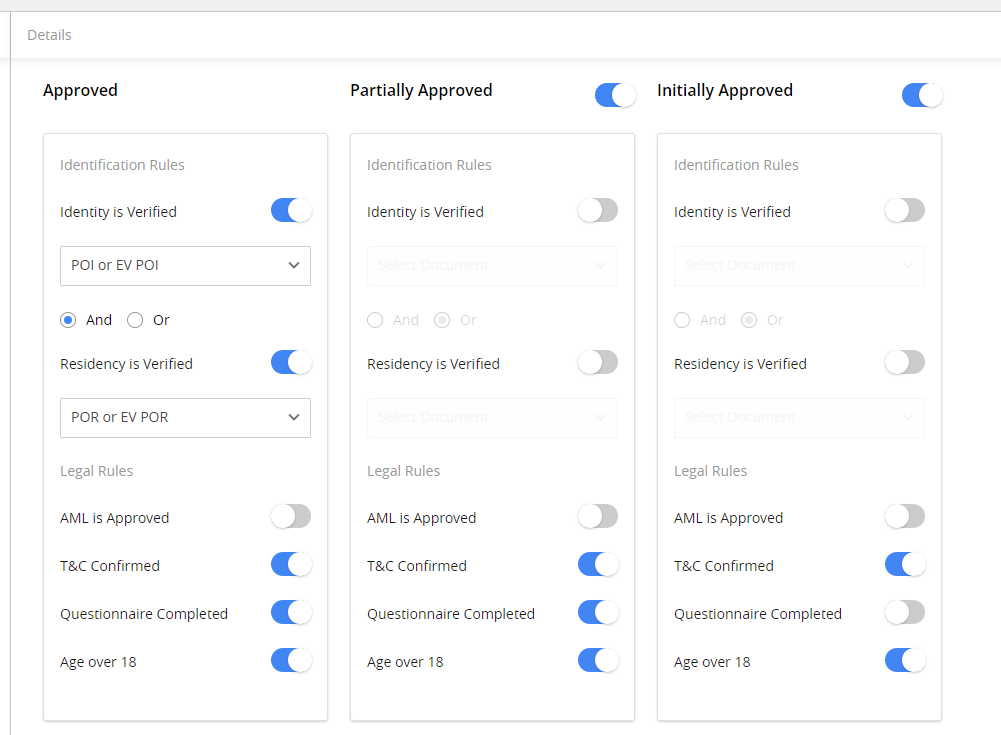Toggle Age over 18 in Approved column
The width and height of the screenshot is (1001, 735).
pyautogui.click(x=291, y=660)
